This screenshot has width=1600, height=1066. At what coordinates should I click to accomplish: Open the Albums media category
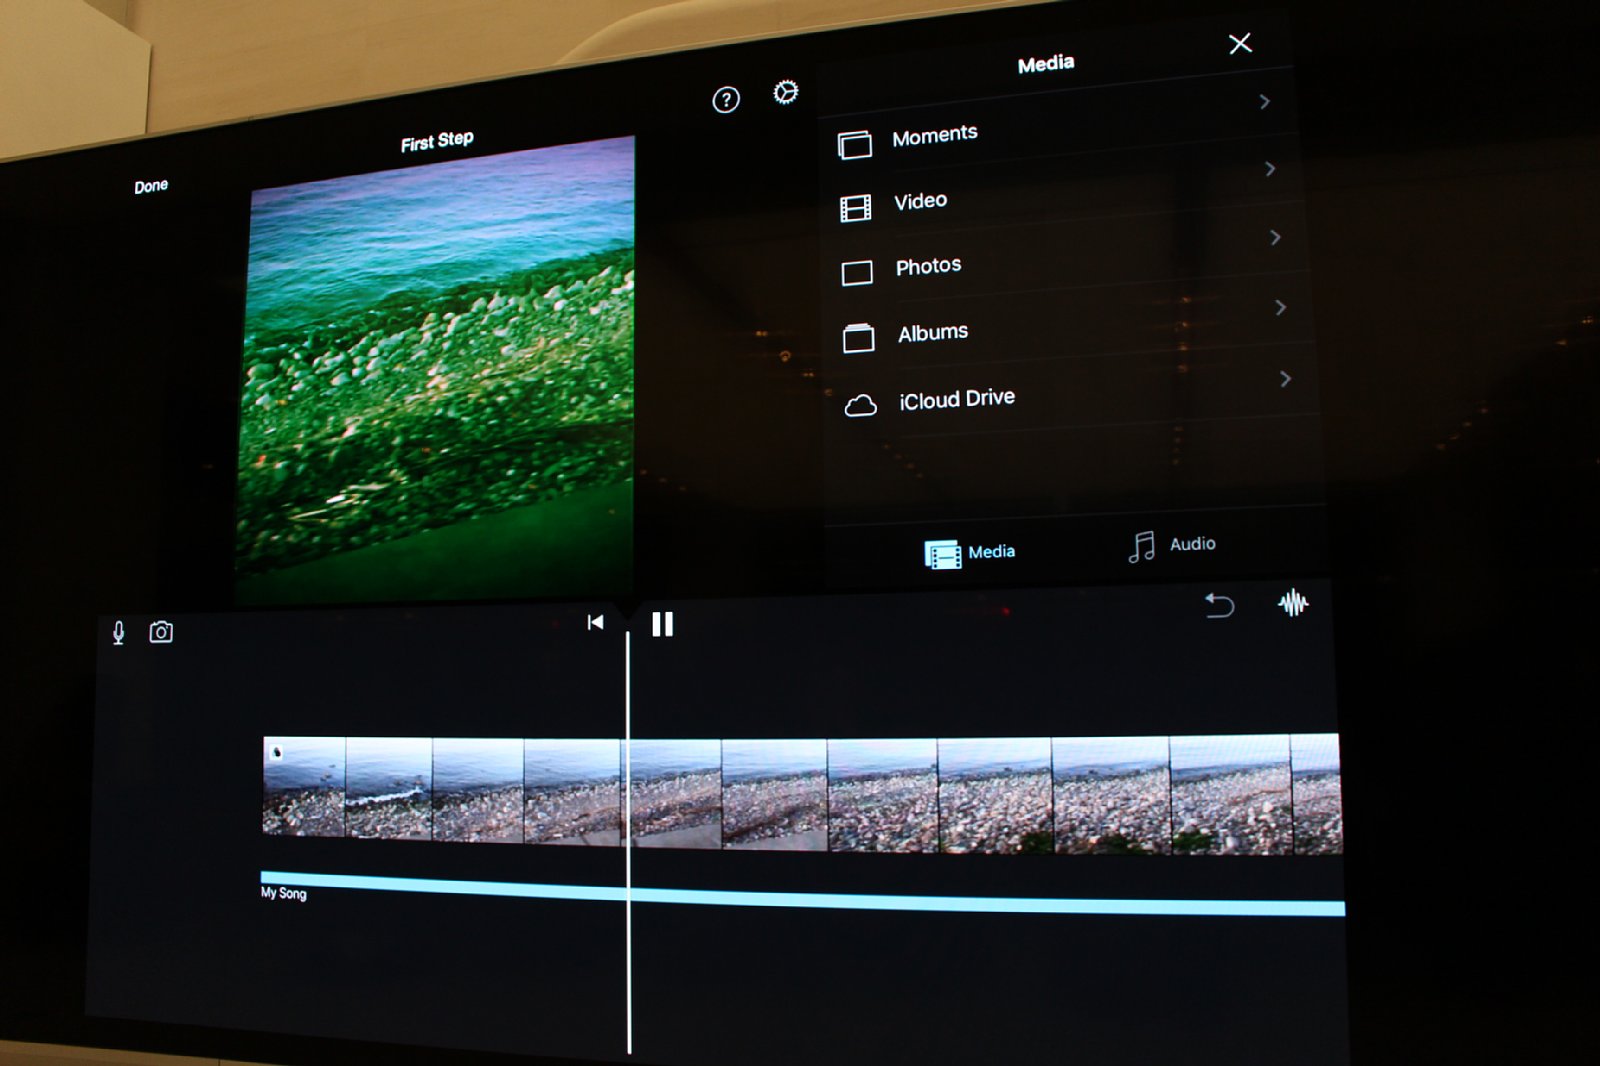click(1066, 323)
